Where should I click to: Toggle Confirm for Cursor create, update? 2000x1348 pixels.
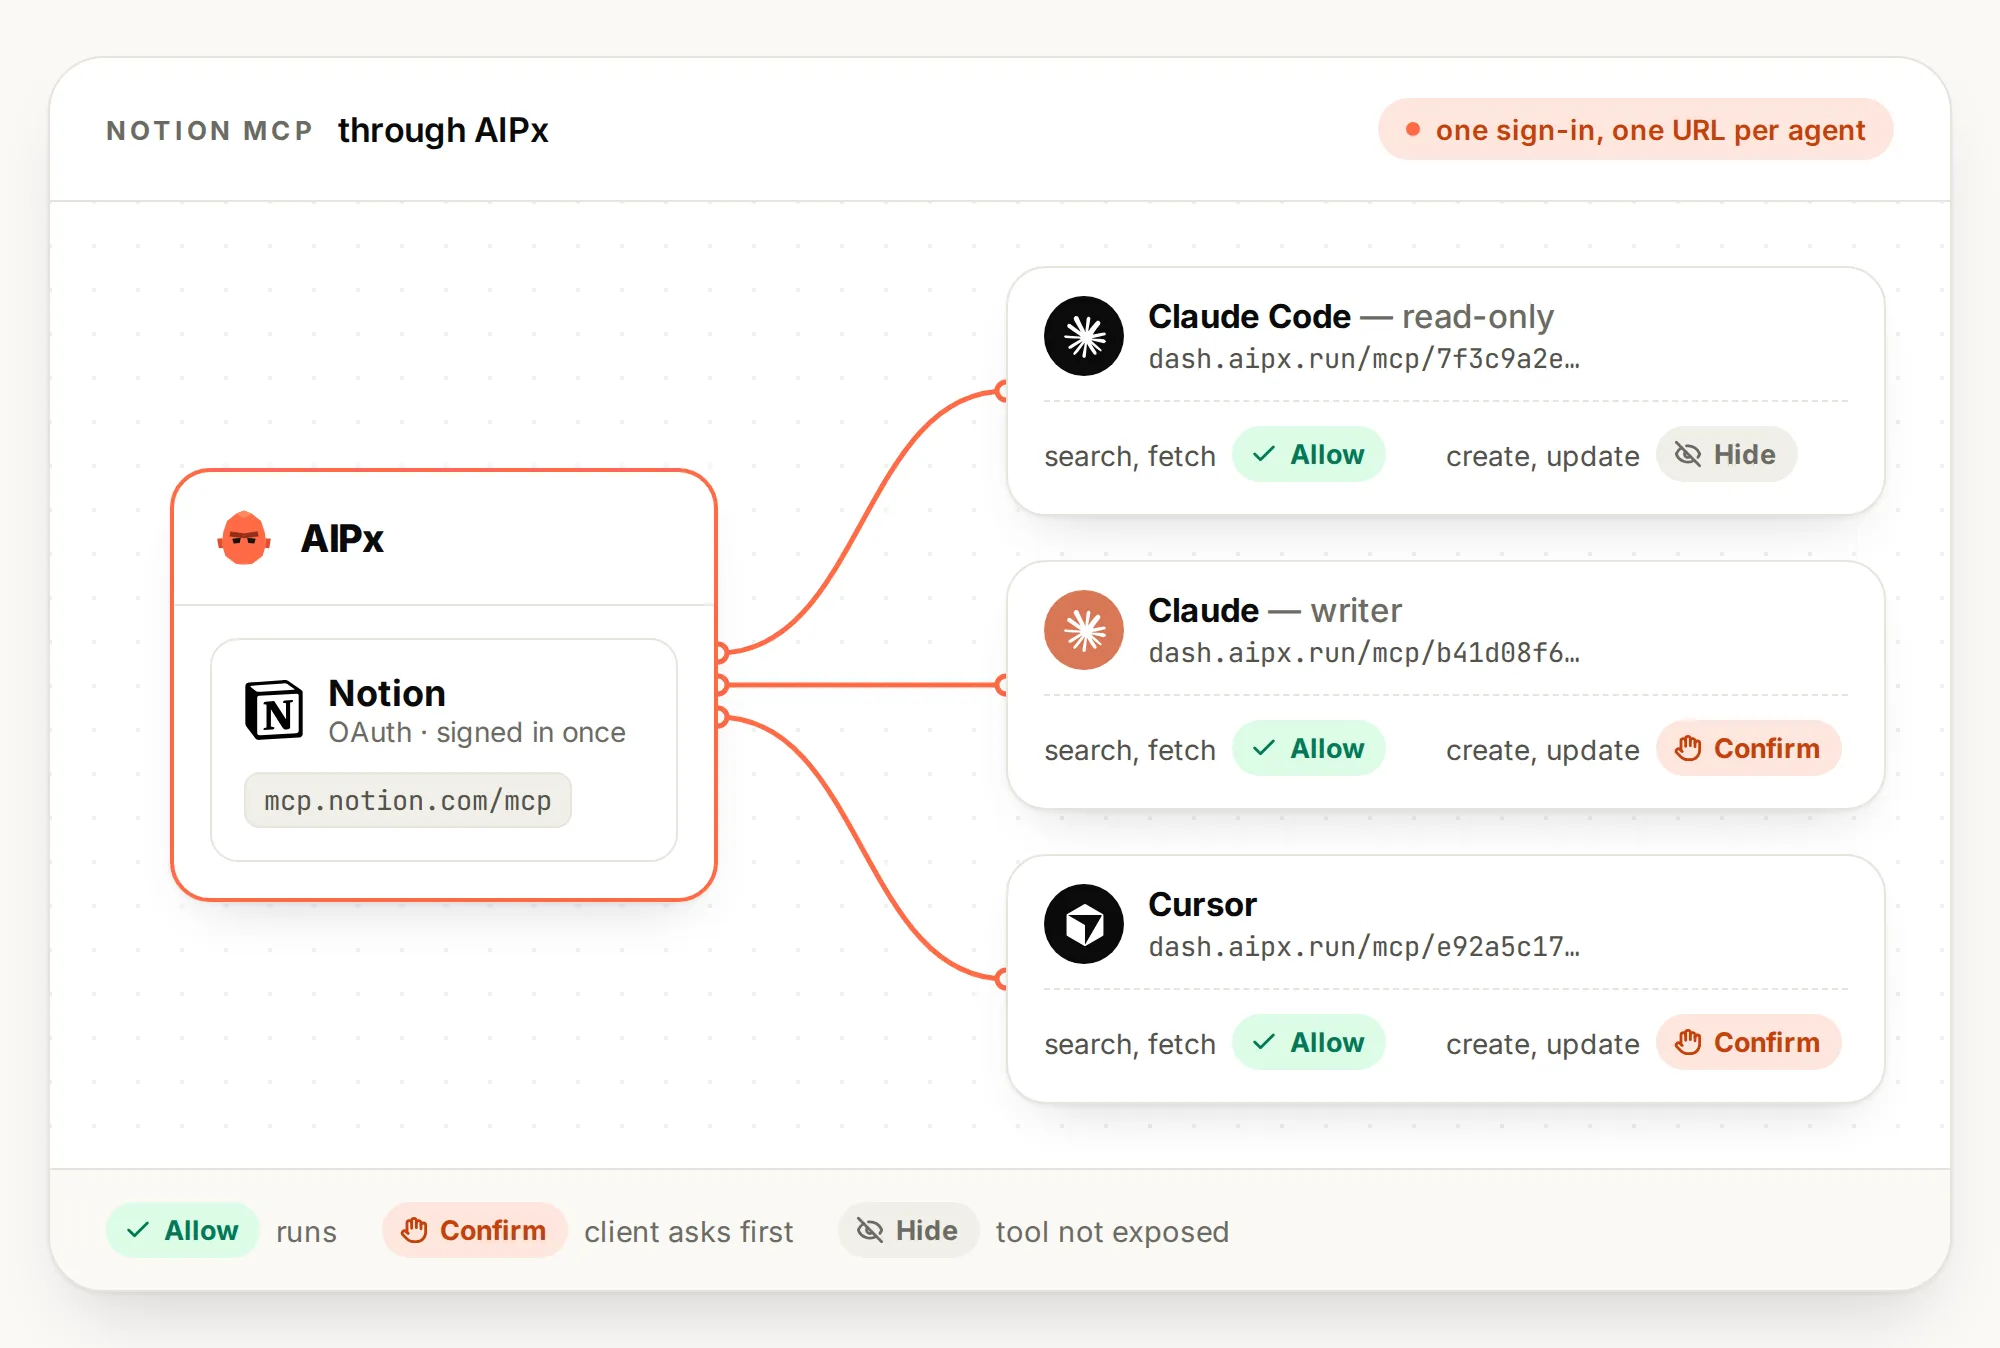(x=1748, y=1043)
